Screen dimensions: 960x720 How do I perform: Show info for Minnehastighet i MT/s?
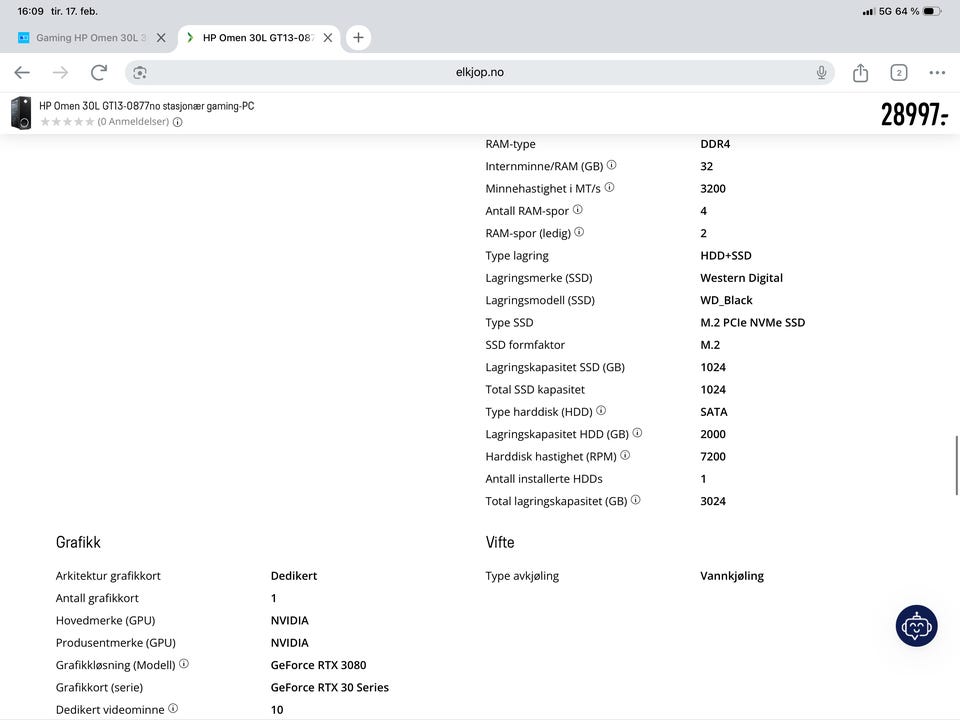tap(609, 187)
